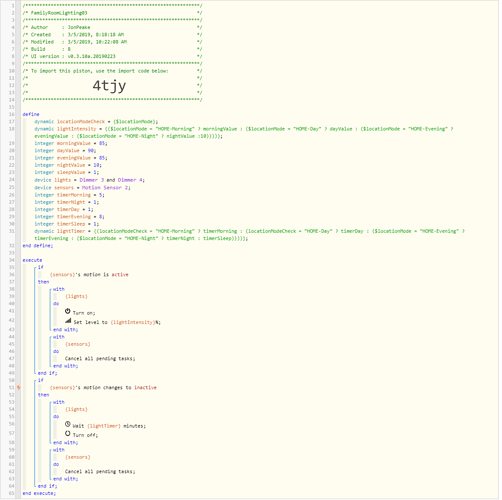
Task: Select the integer timerSleep = 1 line
Action: pos(67,225)
